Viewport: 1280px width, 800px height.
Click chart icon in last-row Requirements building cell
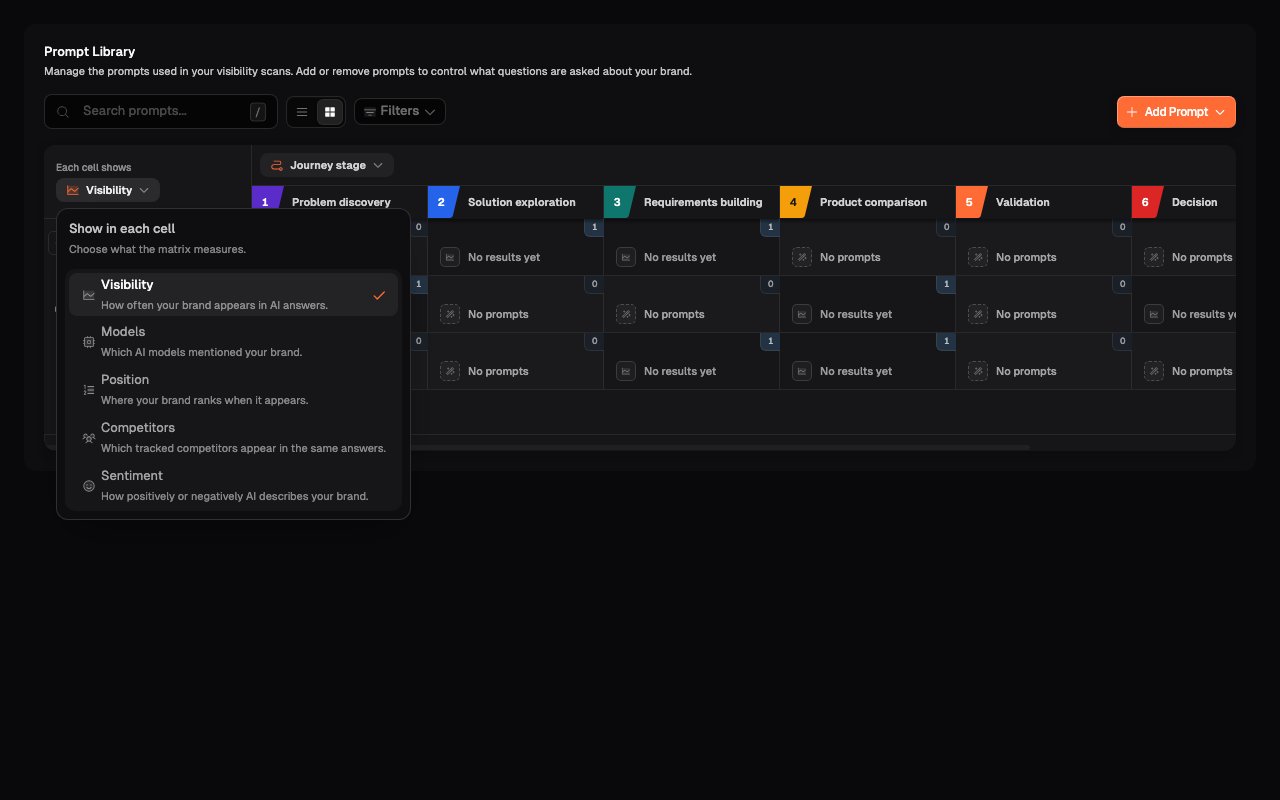(626, 371)
